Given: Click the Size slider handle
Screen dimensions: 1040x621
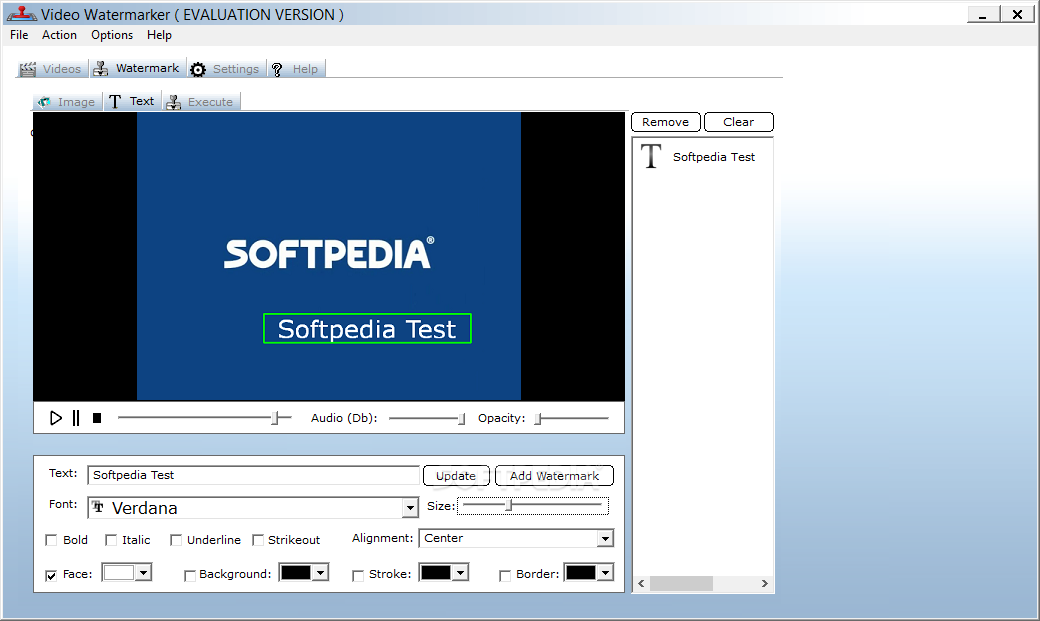Looking at the screenshot, I should [509, 506].
